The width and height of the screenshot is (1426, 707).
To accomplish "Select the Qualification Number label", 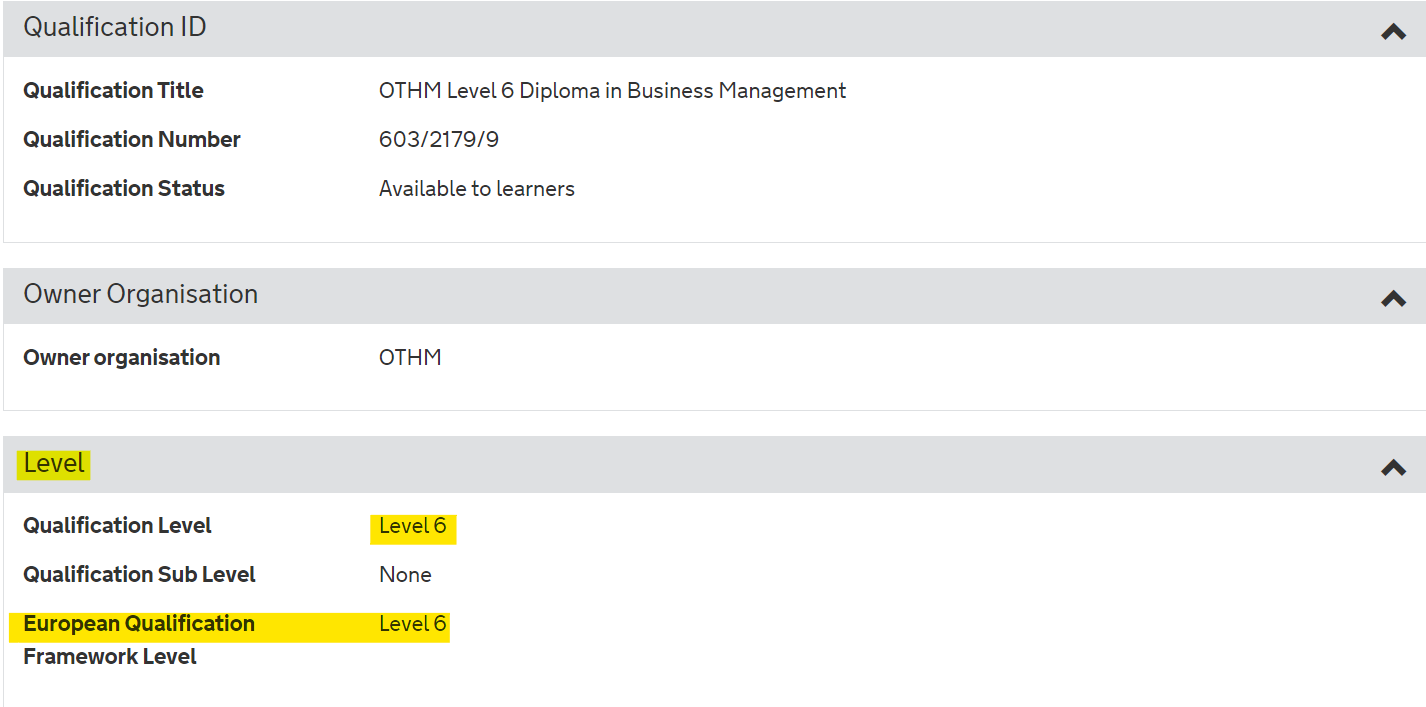I will (132, 140).
